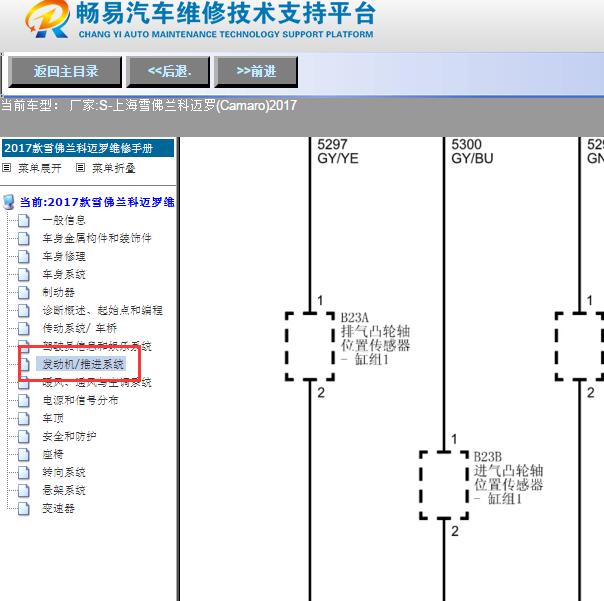This screenshot has height=601, width=604.
Task: Select the 车身修理 tree entry
Action: point(64,257)
